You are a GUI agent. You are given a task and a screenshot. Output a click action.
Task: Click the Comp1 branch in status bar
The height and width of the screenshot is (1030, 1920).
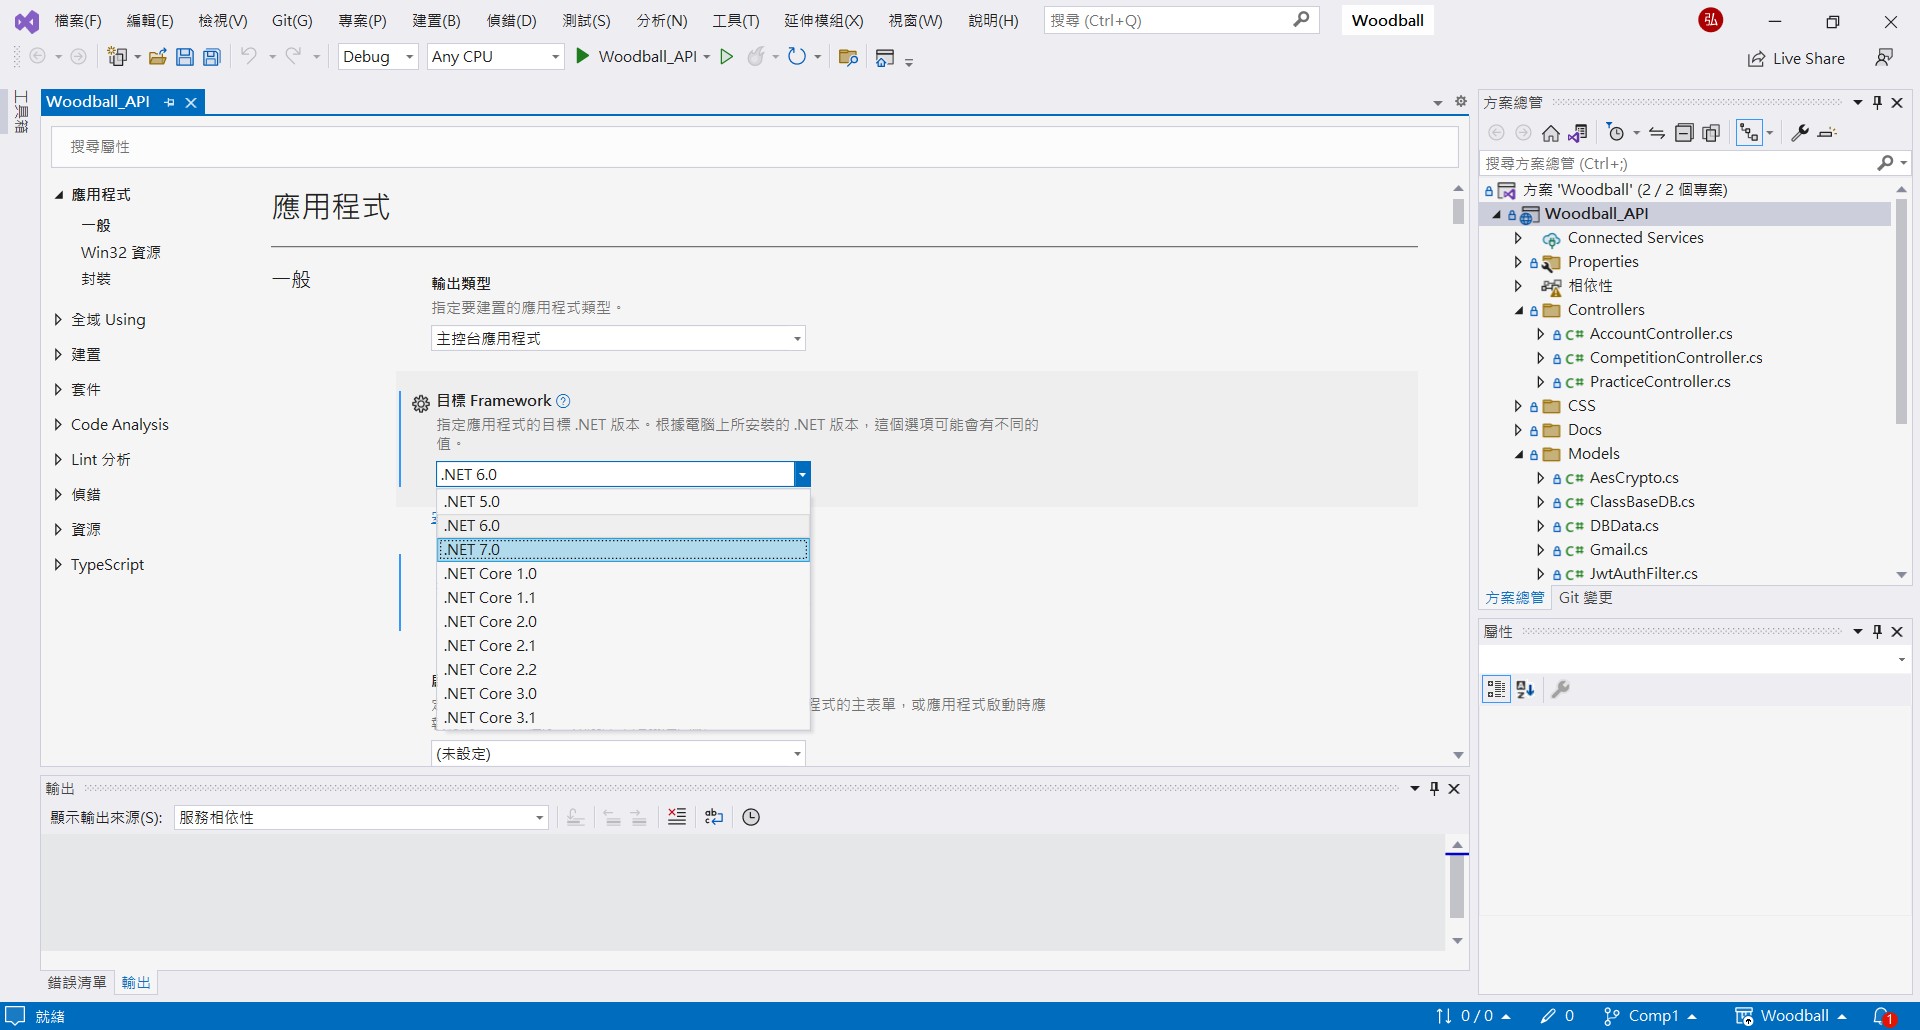click(1650, 1016)
